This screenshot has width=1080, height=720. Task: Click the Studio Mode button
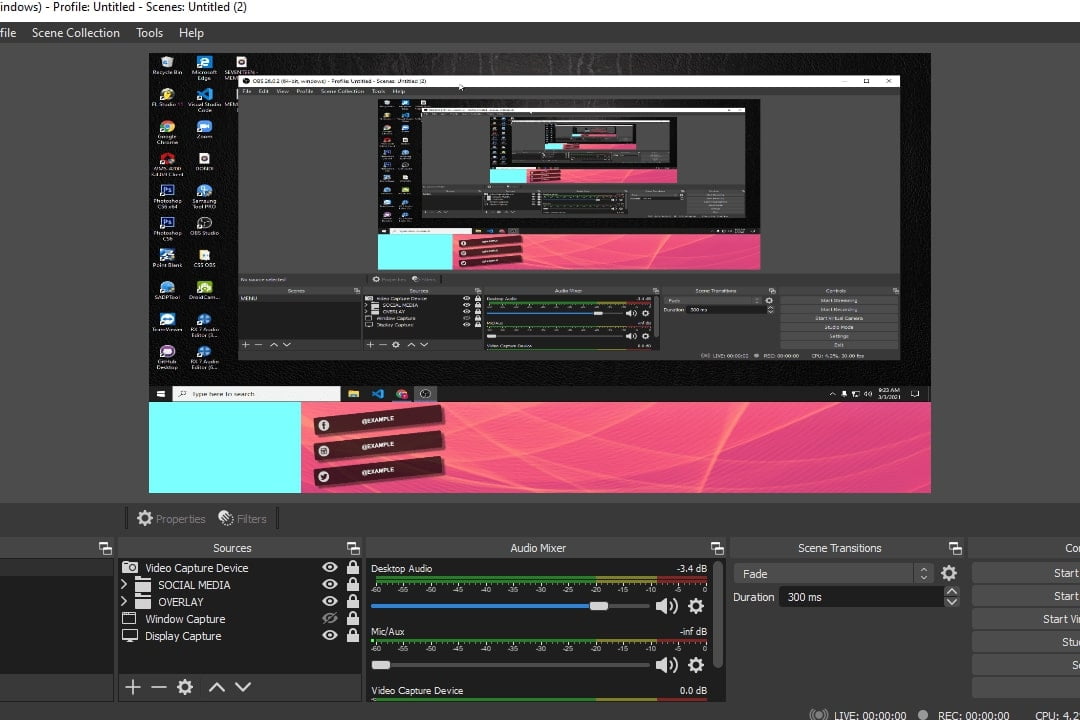[1026, 641]
